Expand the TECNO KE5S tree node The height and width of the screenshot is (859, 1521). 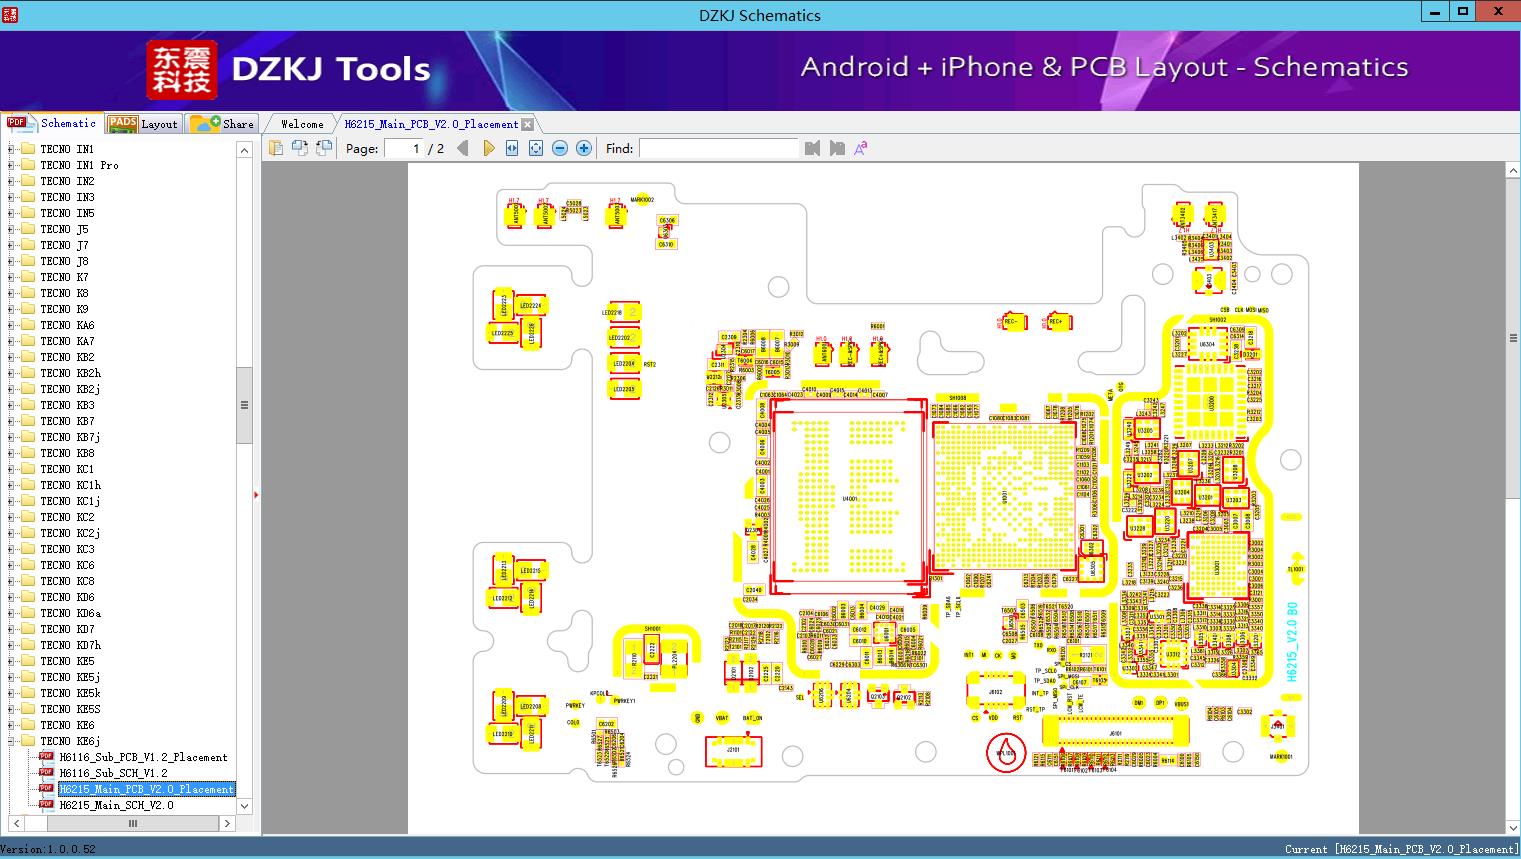tap(11, 709)
